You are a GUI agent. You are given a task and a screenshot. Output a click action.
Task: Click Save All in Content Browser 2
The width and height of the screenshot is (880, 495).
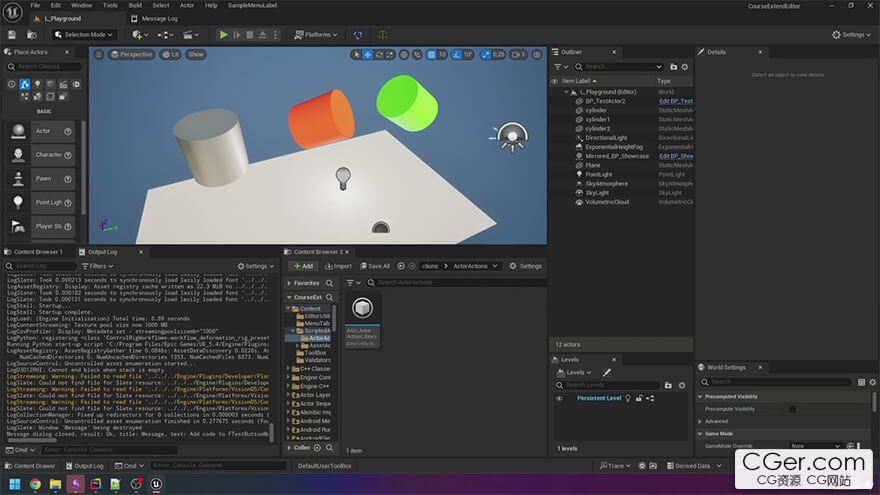coord(375,266)
